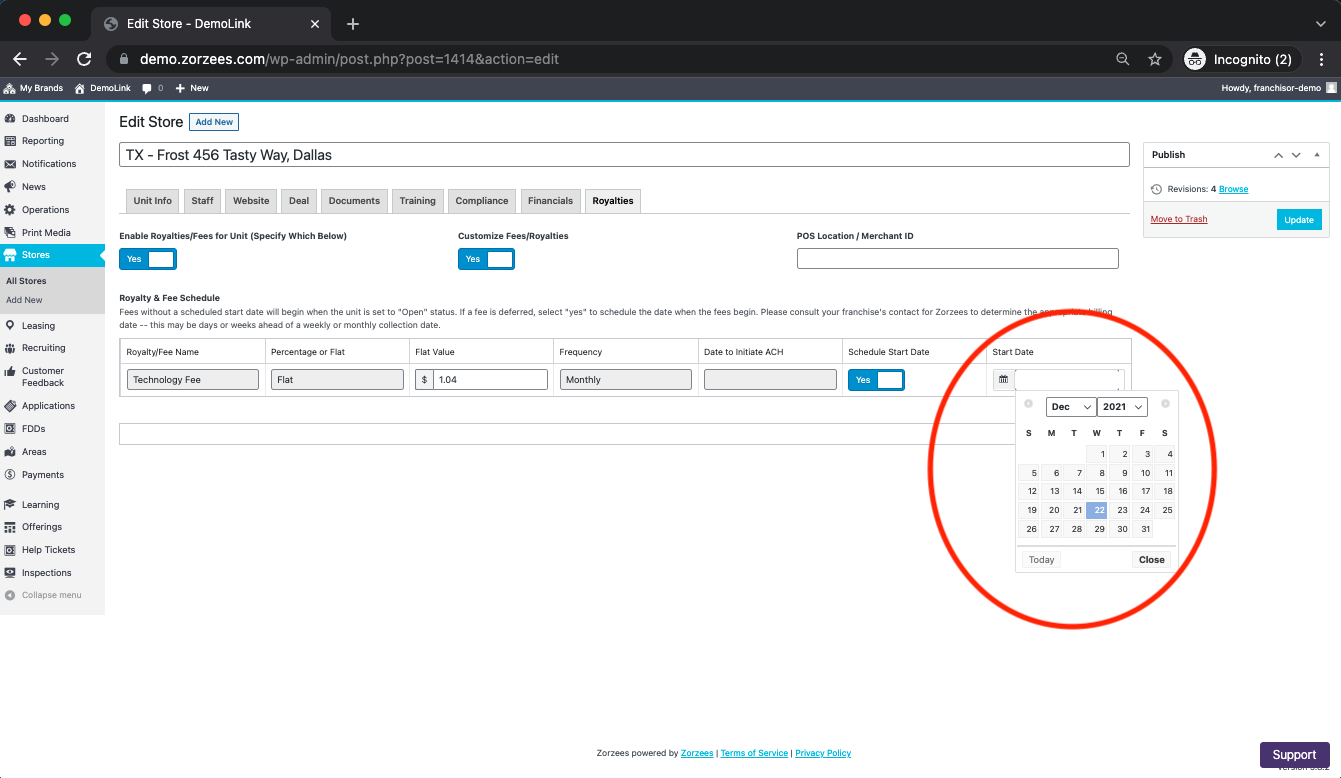
Task: Toggle Schedule Start Date to No
Action: click(x=876, y=379)
